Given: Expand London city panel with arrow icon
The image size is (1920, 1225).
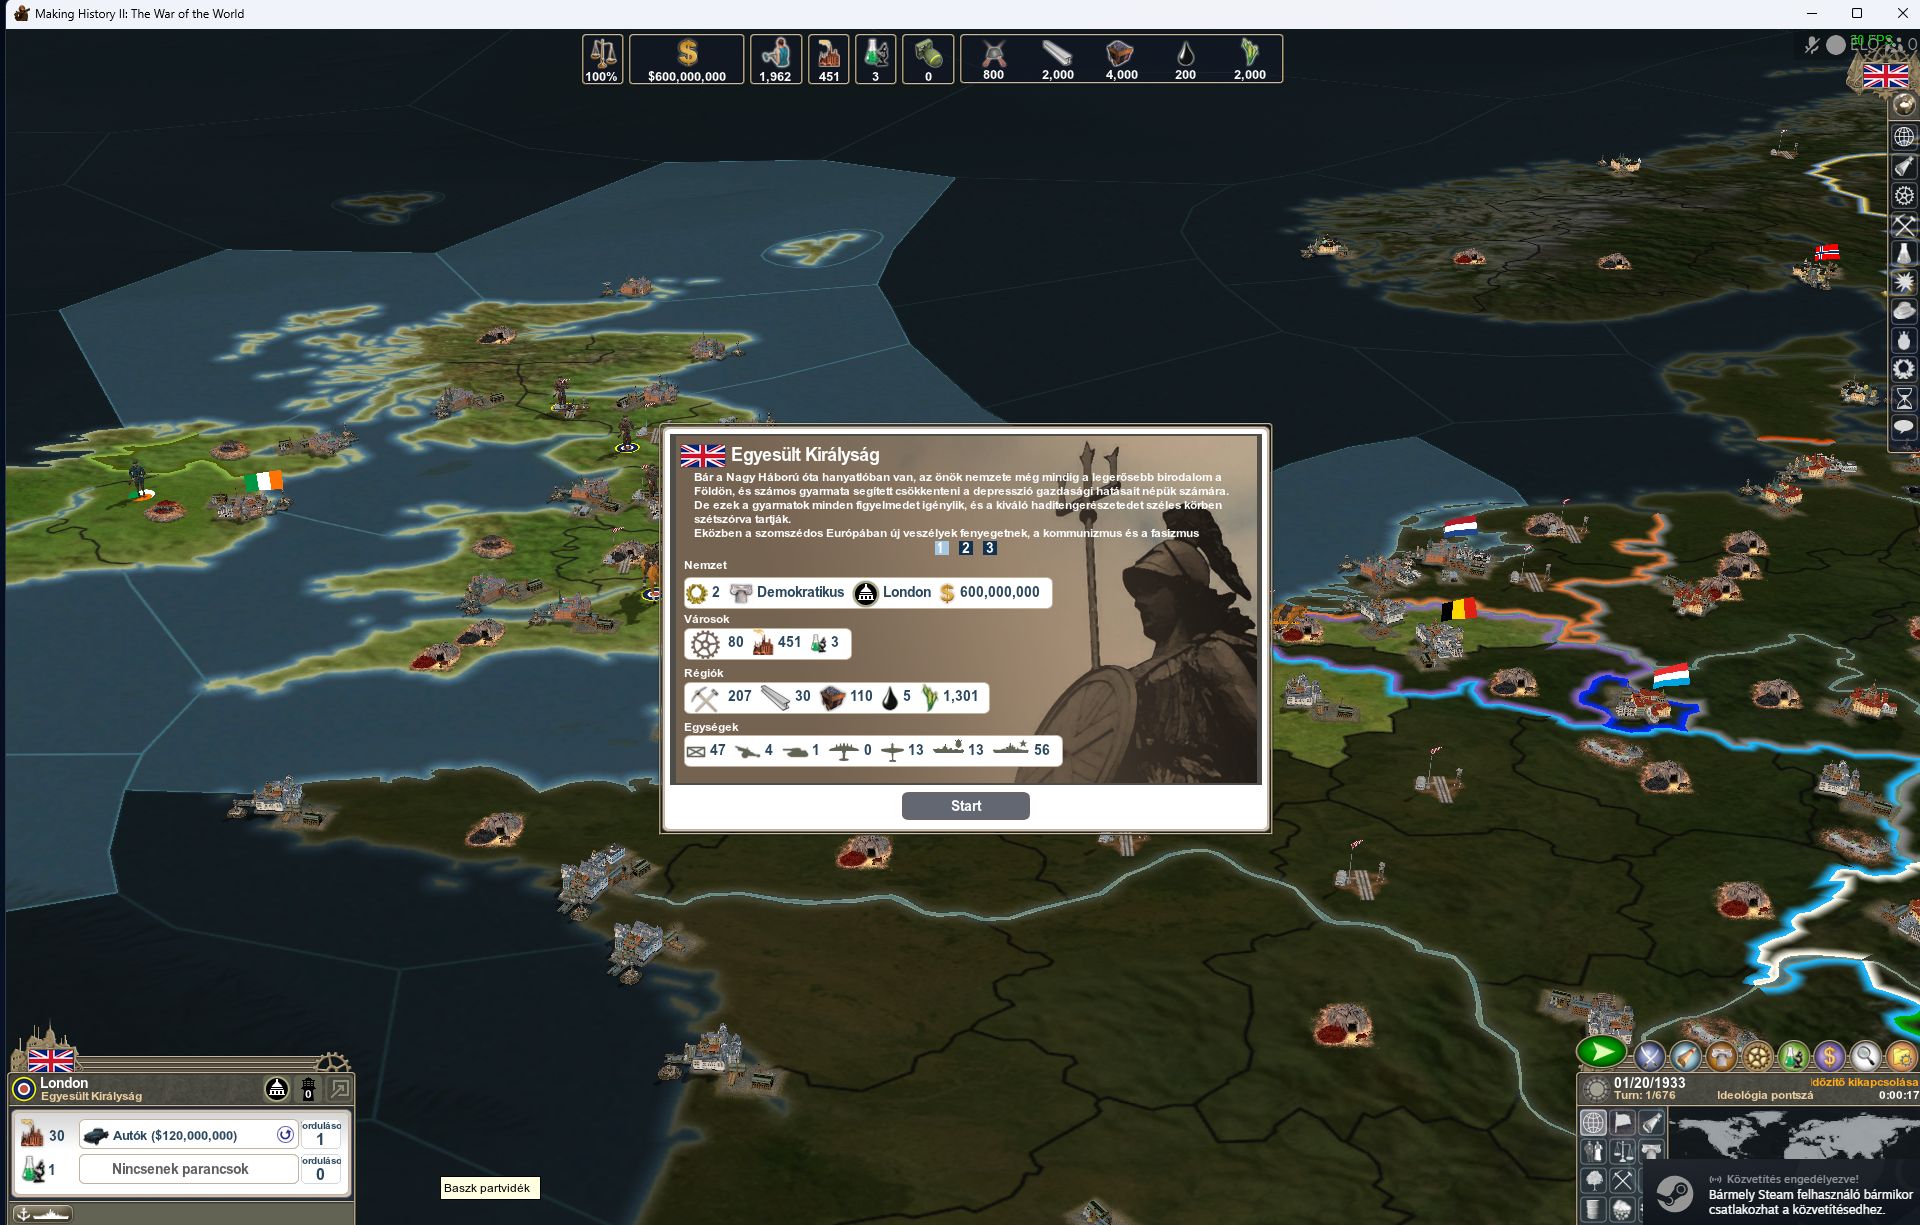Looking at the screenshot, I should pos(339,1089).
